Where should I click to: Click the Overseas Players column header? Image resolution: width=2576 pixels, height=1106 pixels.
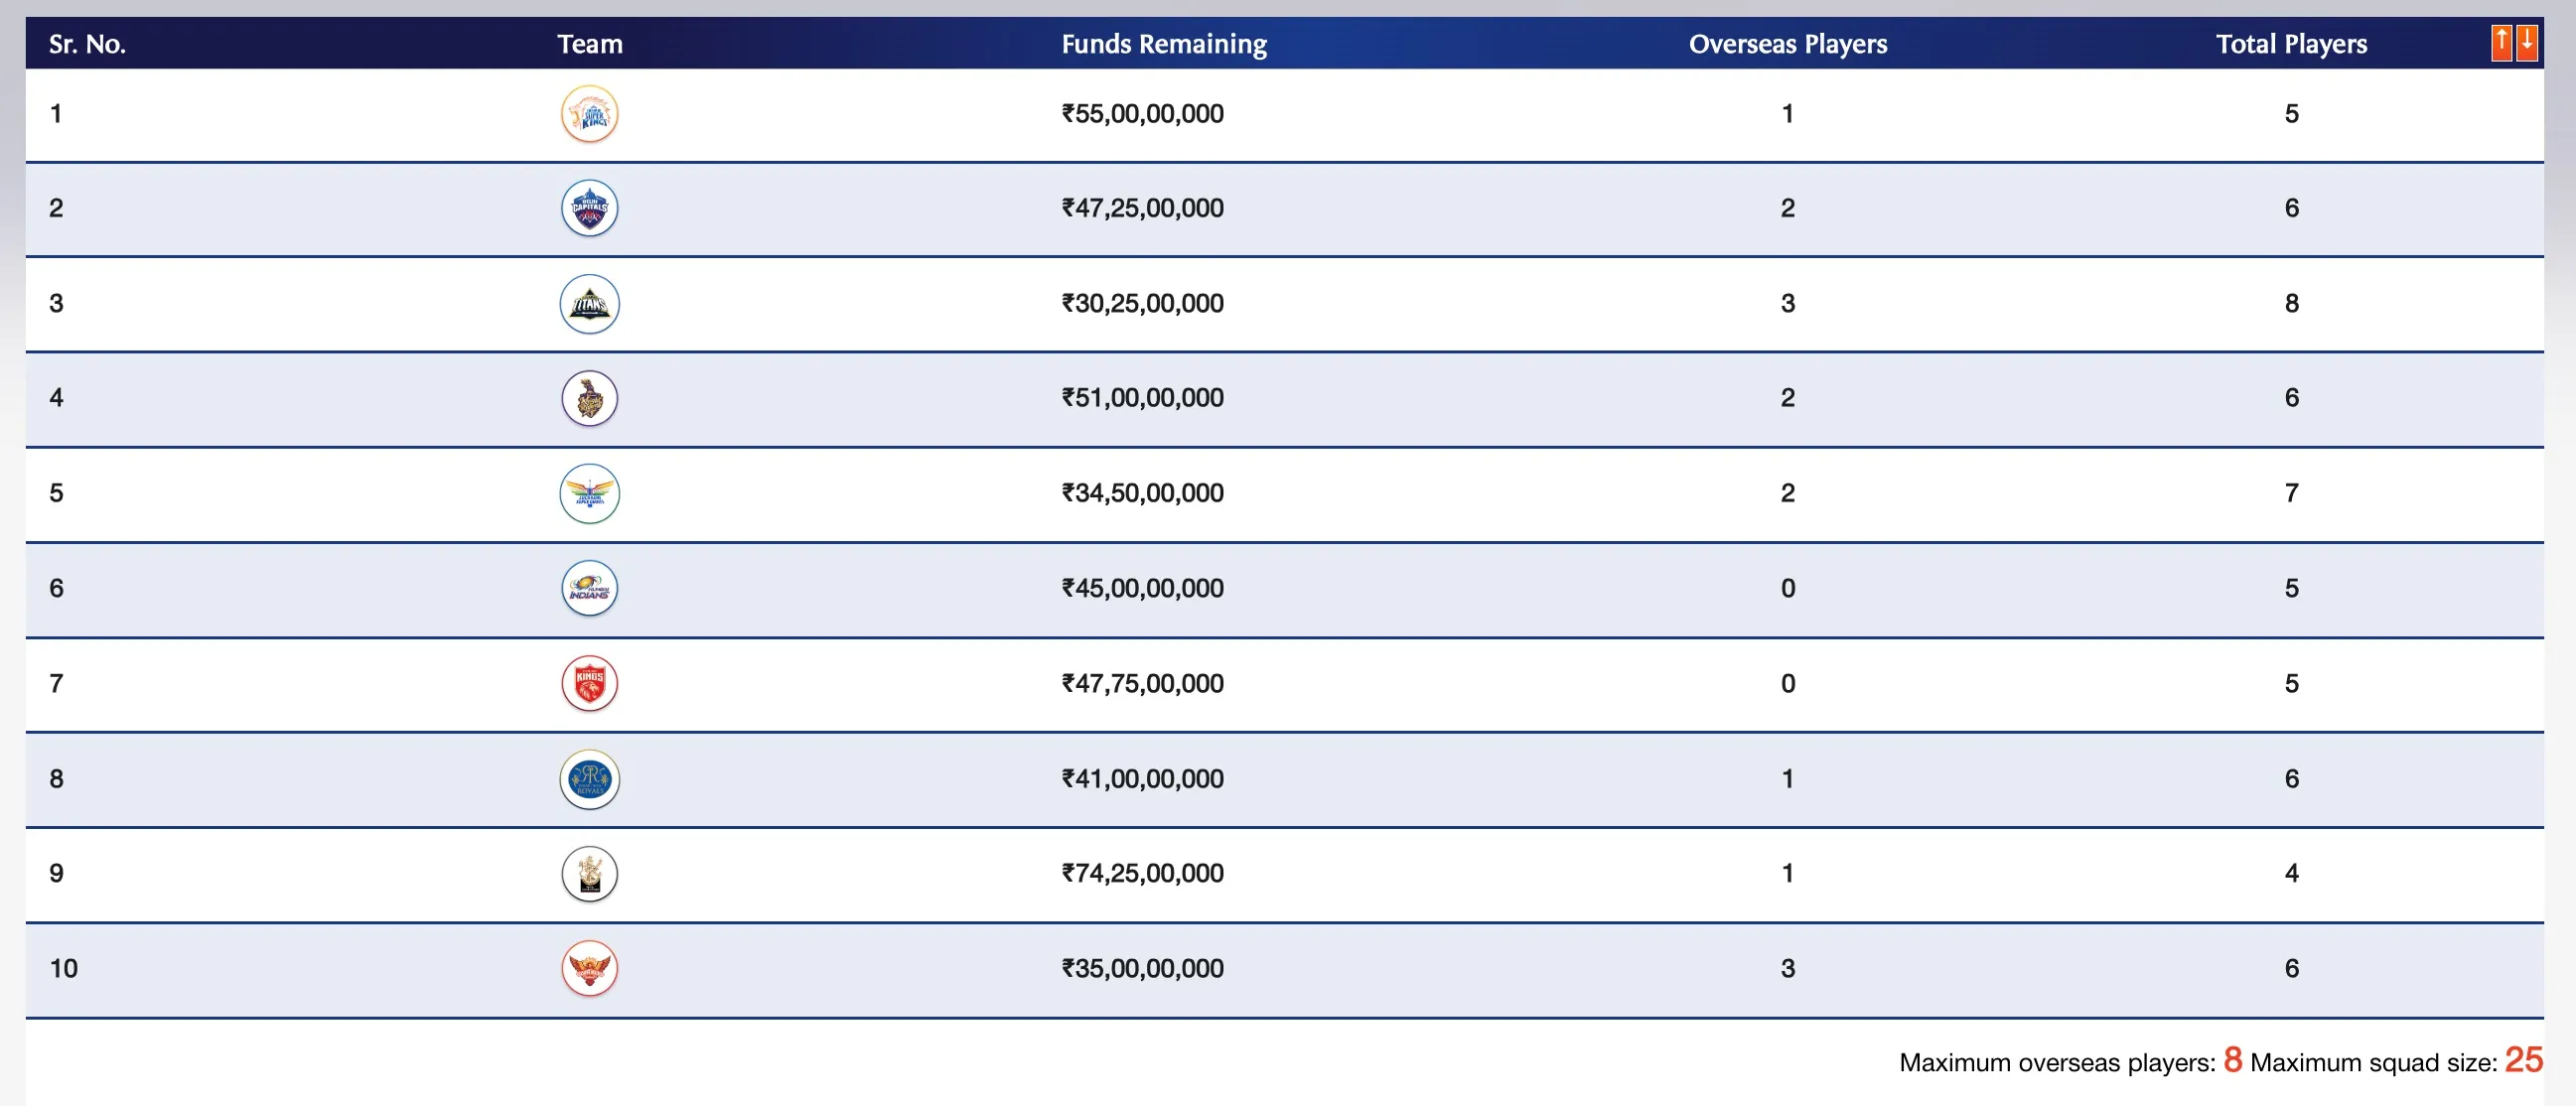coord(1787,44)
